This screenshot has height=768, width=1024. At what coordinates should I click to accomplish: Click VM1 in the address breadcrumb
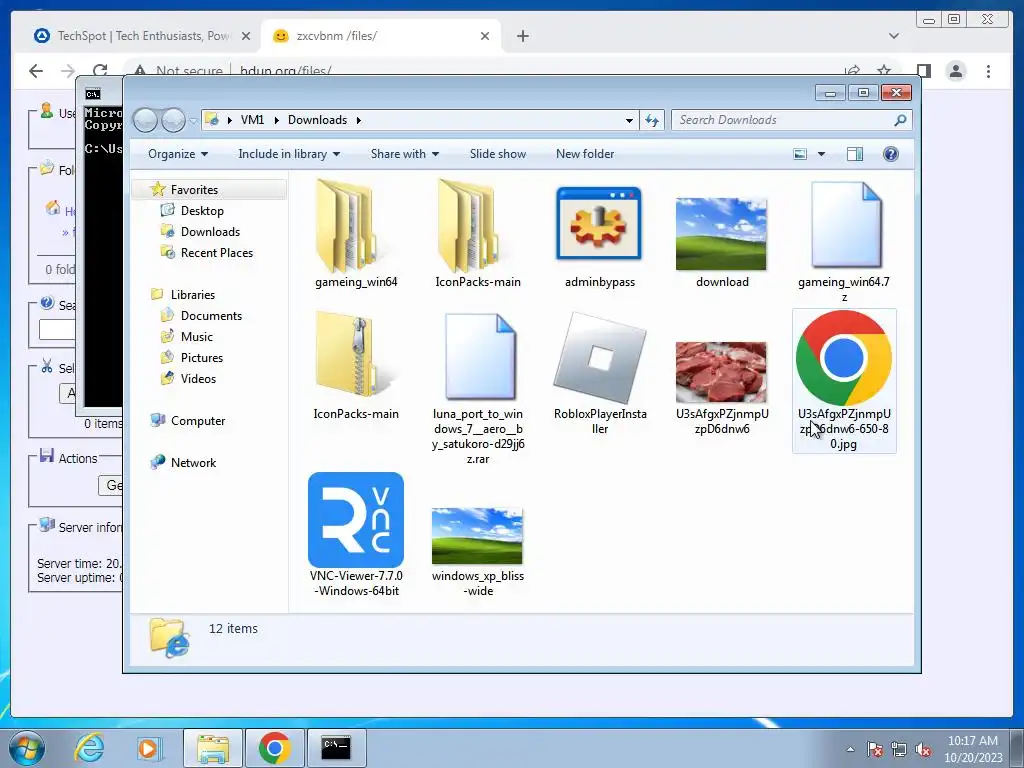click(x=252, y=120)
